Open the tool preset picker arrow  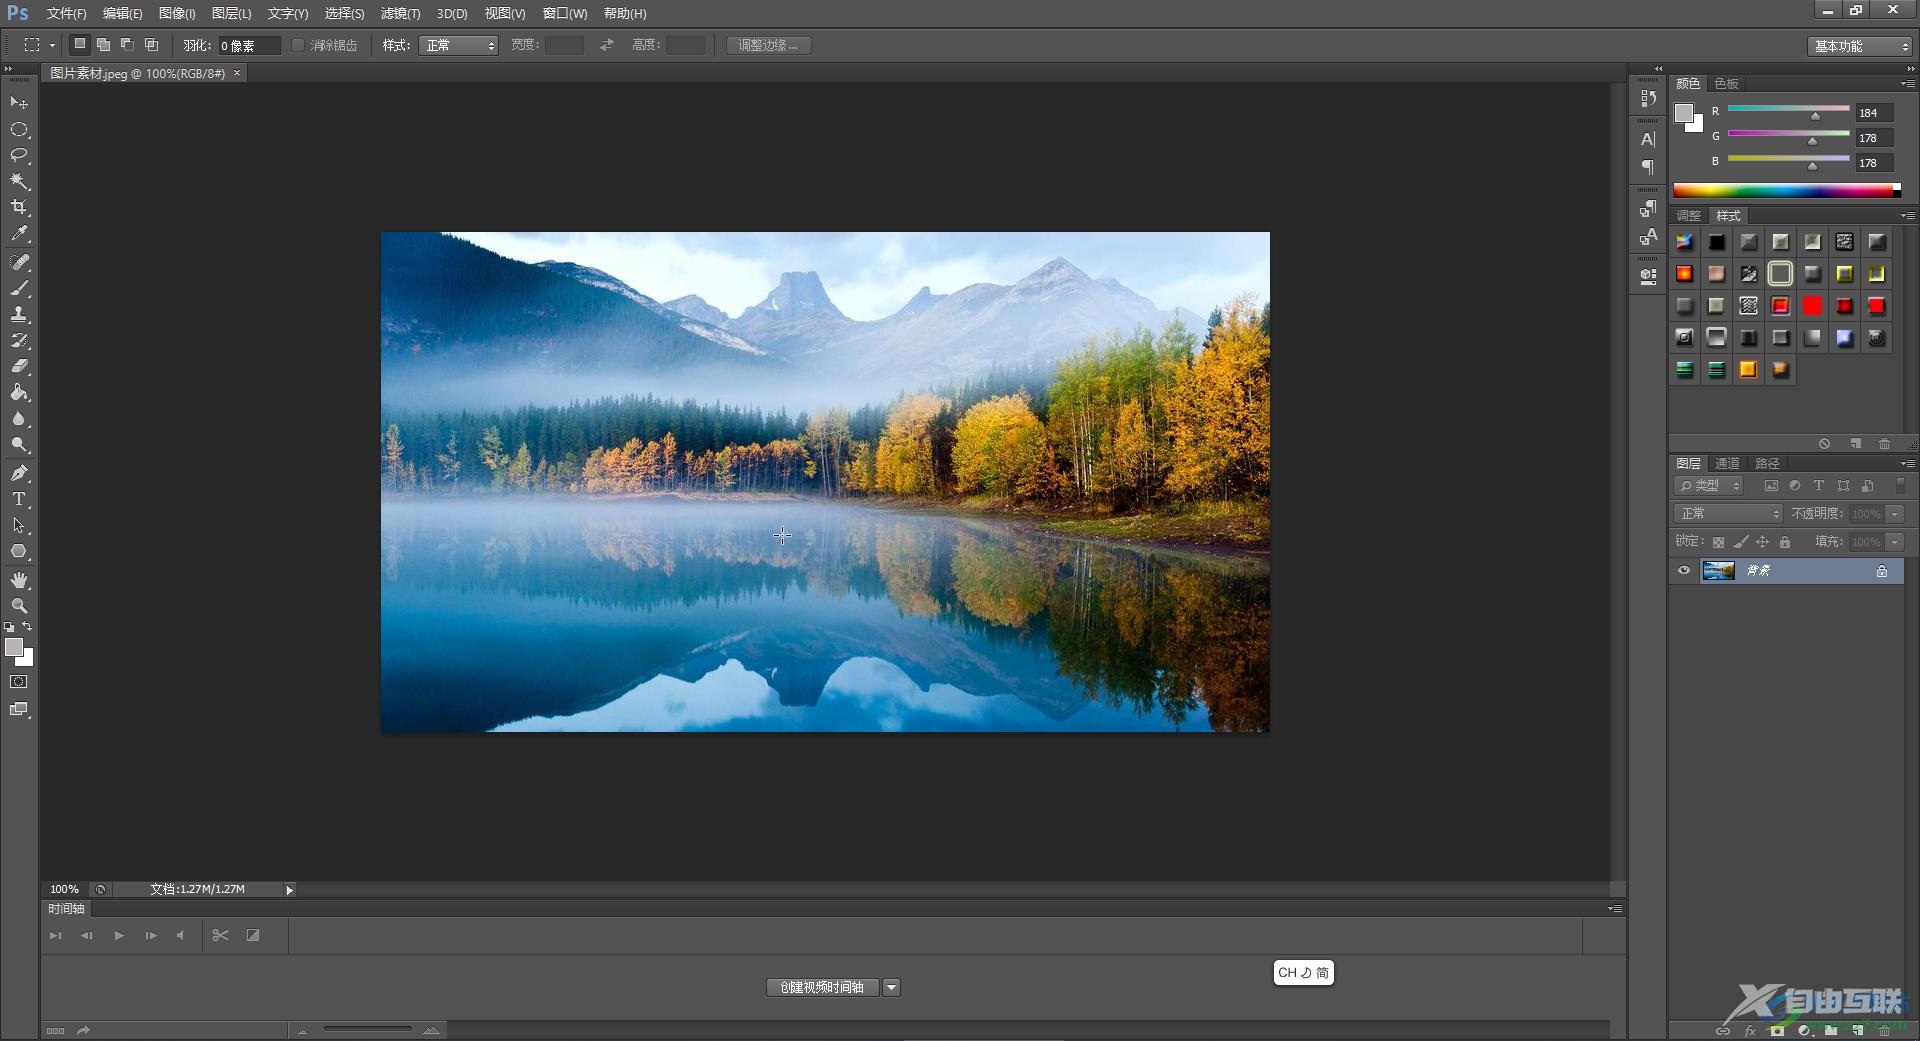click(x=52, y=45)
